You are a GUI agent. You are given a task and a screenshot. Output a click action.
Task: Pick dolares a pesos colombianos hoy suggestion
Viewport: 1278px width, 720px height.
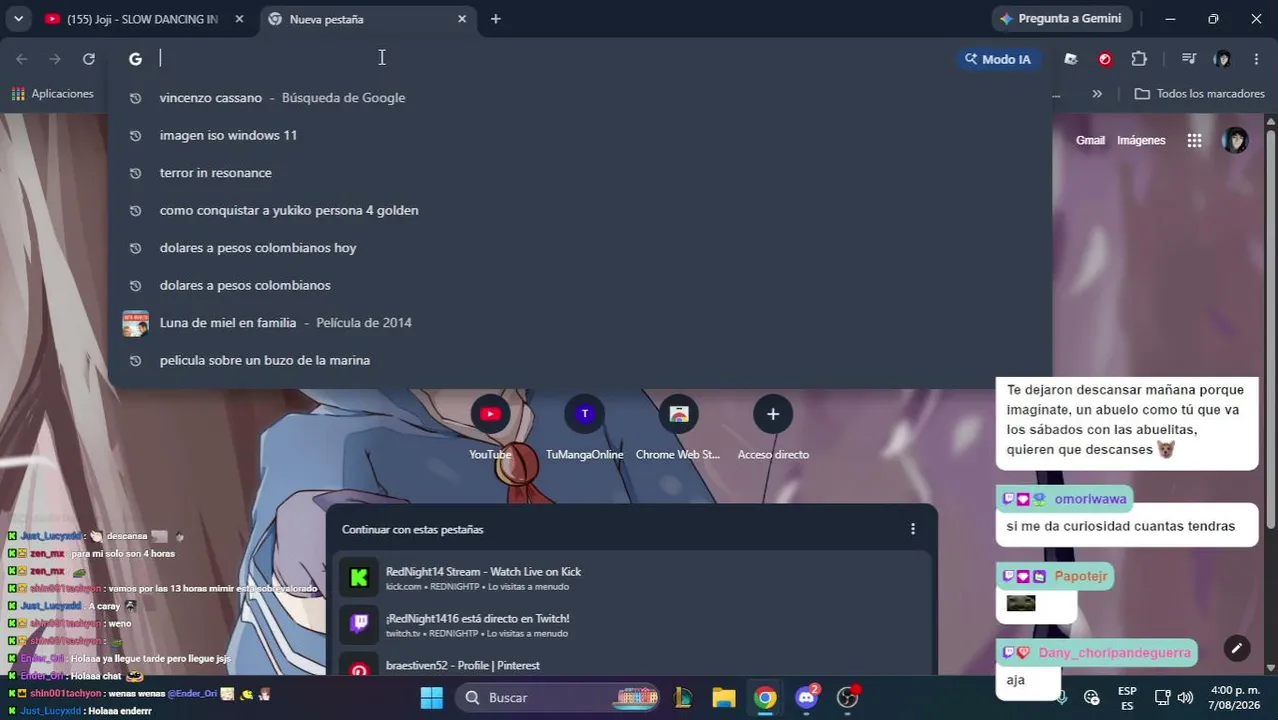(580, 248)
